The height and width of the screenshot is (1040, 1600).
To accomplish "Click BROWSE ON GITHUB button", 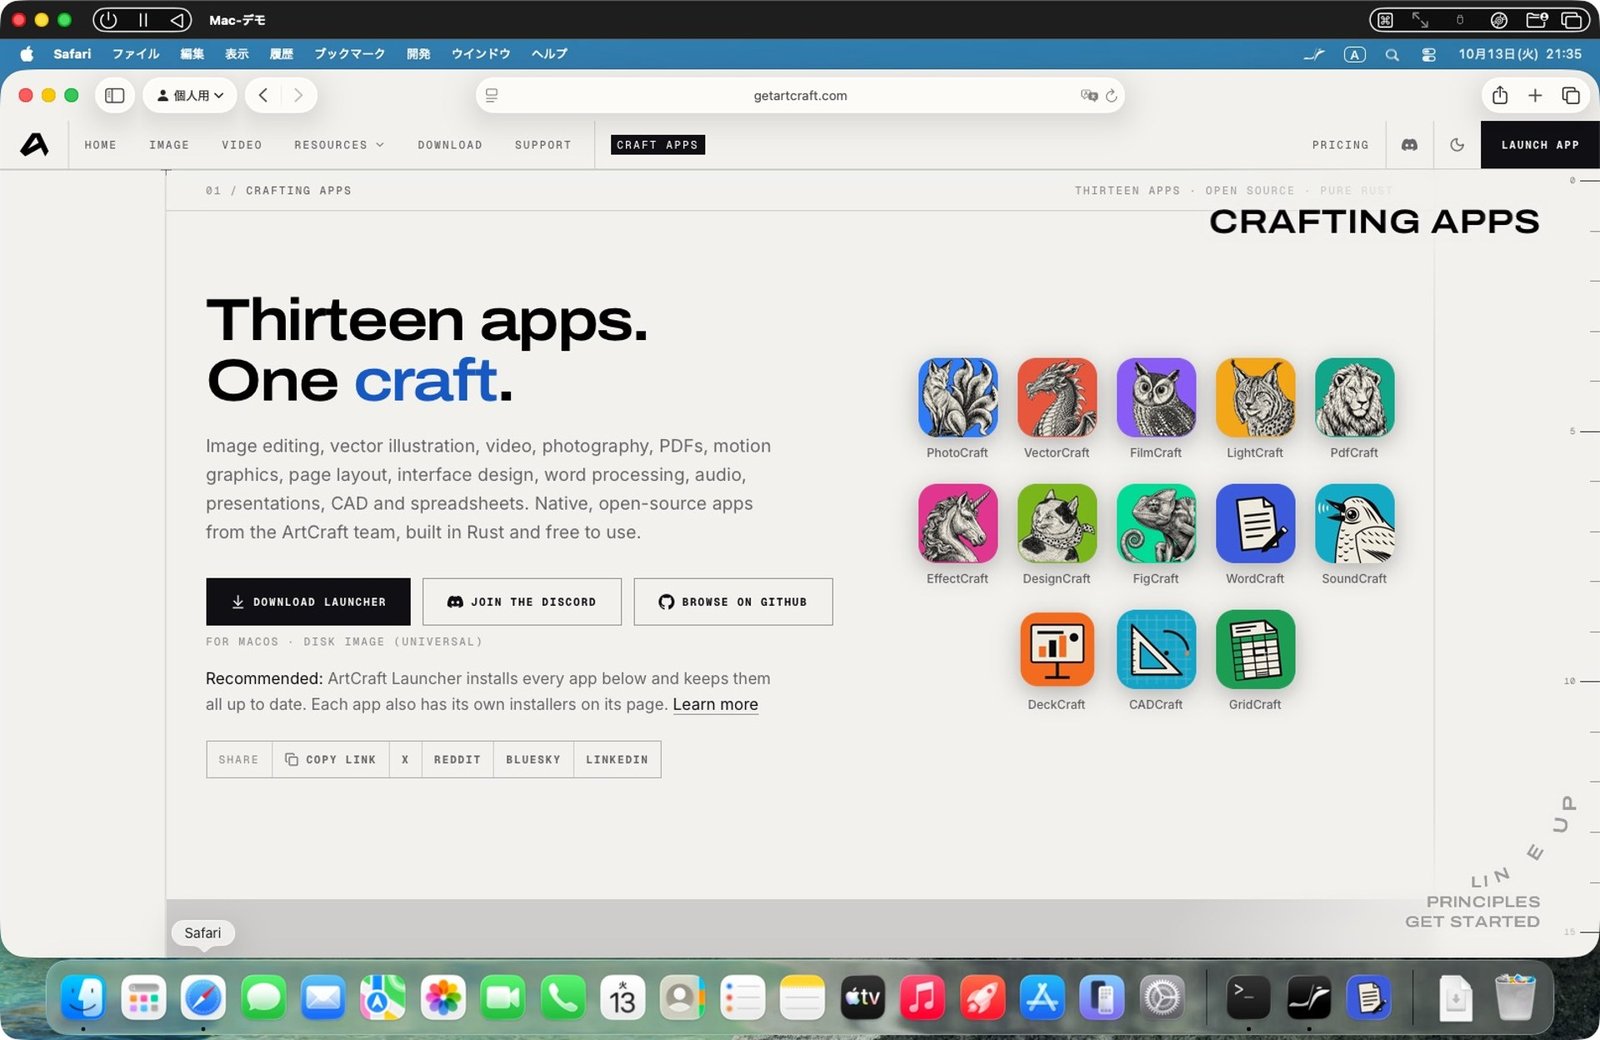I will pyautogui.click(x=733, y=602).
